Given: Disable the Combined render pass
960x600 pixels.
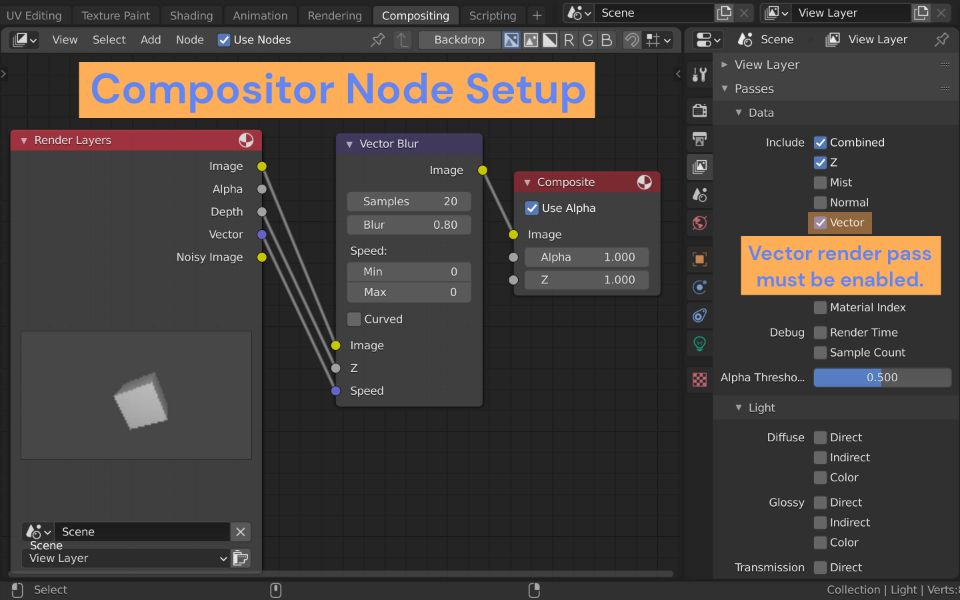Looking at the screenshot, I should pos(822,142).
